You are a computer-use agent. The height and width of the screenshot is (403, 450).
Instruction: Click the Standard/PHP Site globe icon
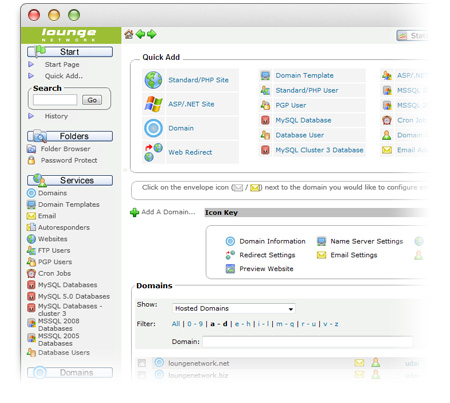click(x=153, y=80)
